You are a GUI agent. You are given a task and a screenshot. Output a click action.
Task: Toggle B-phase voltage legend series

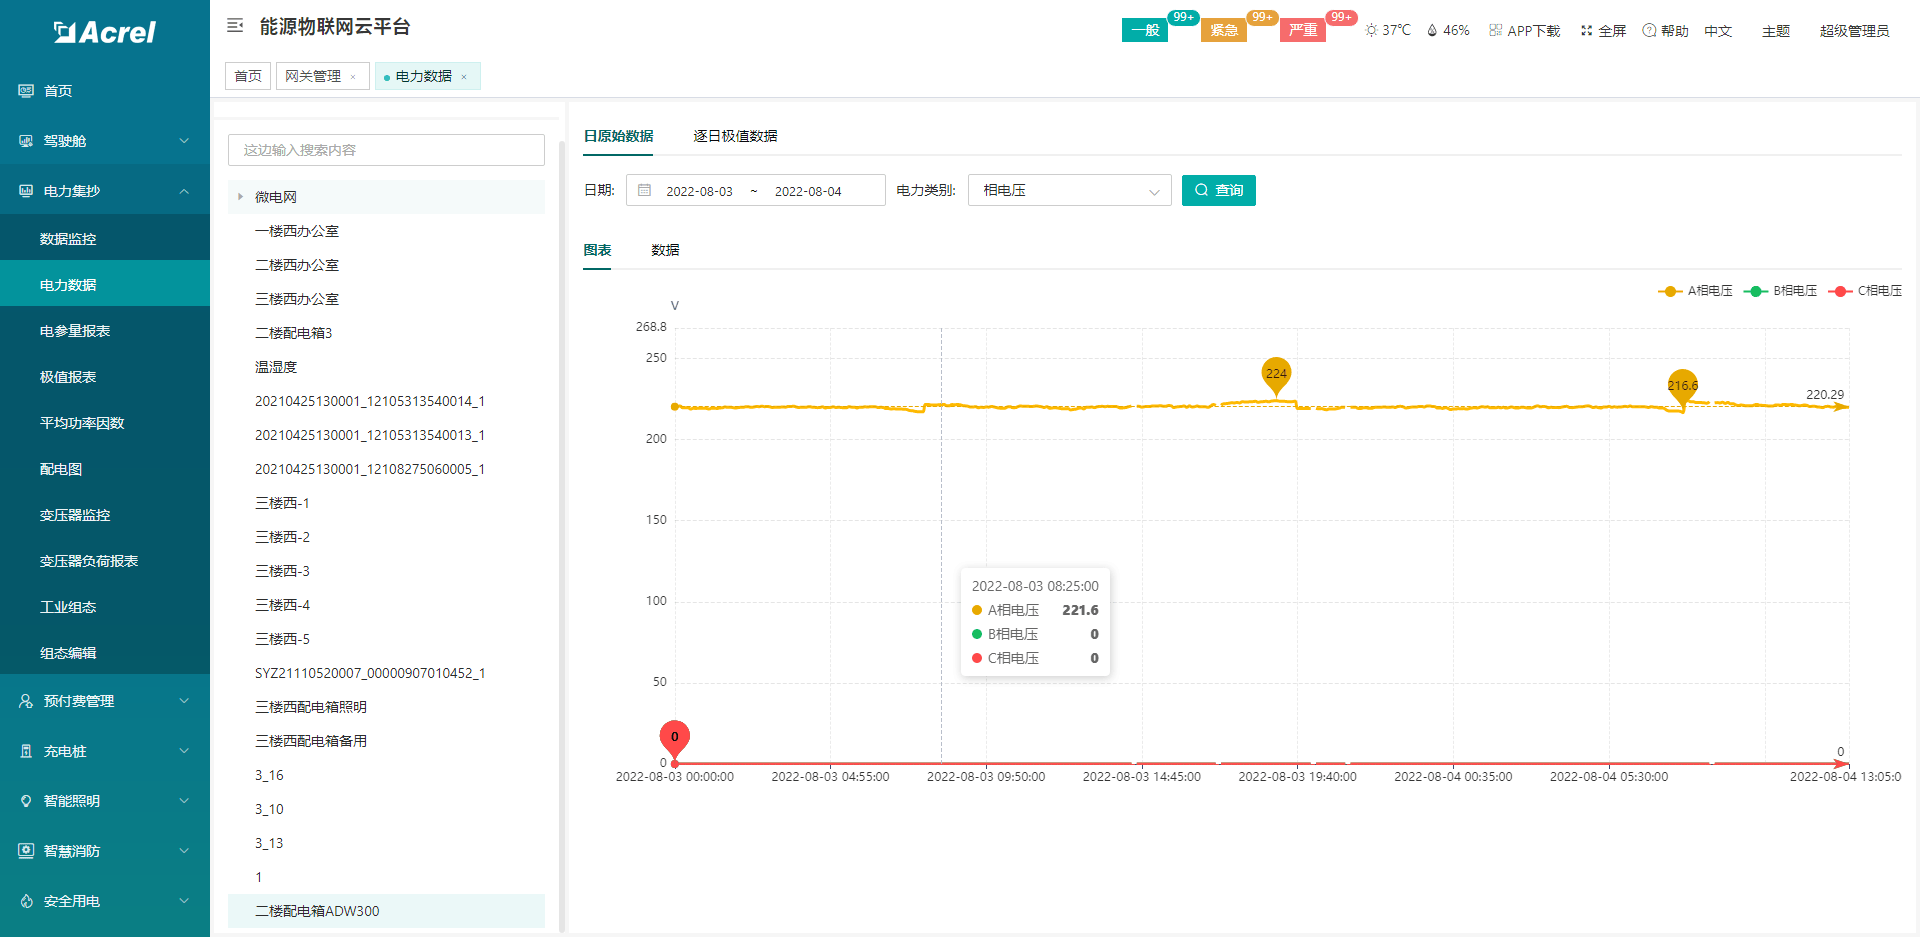(1780, 291)
